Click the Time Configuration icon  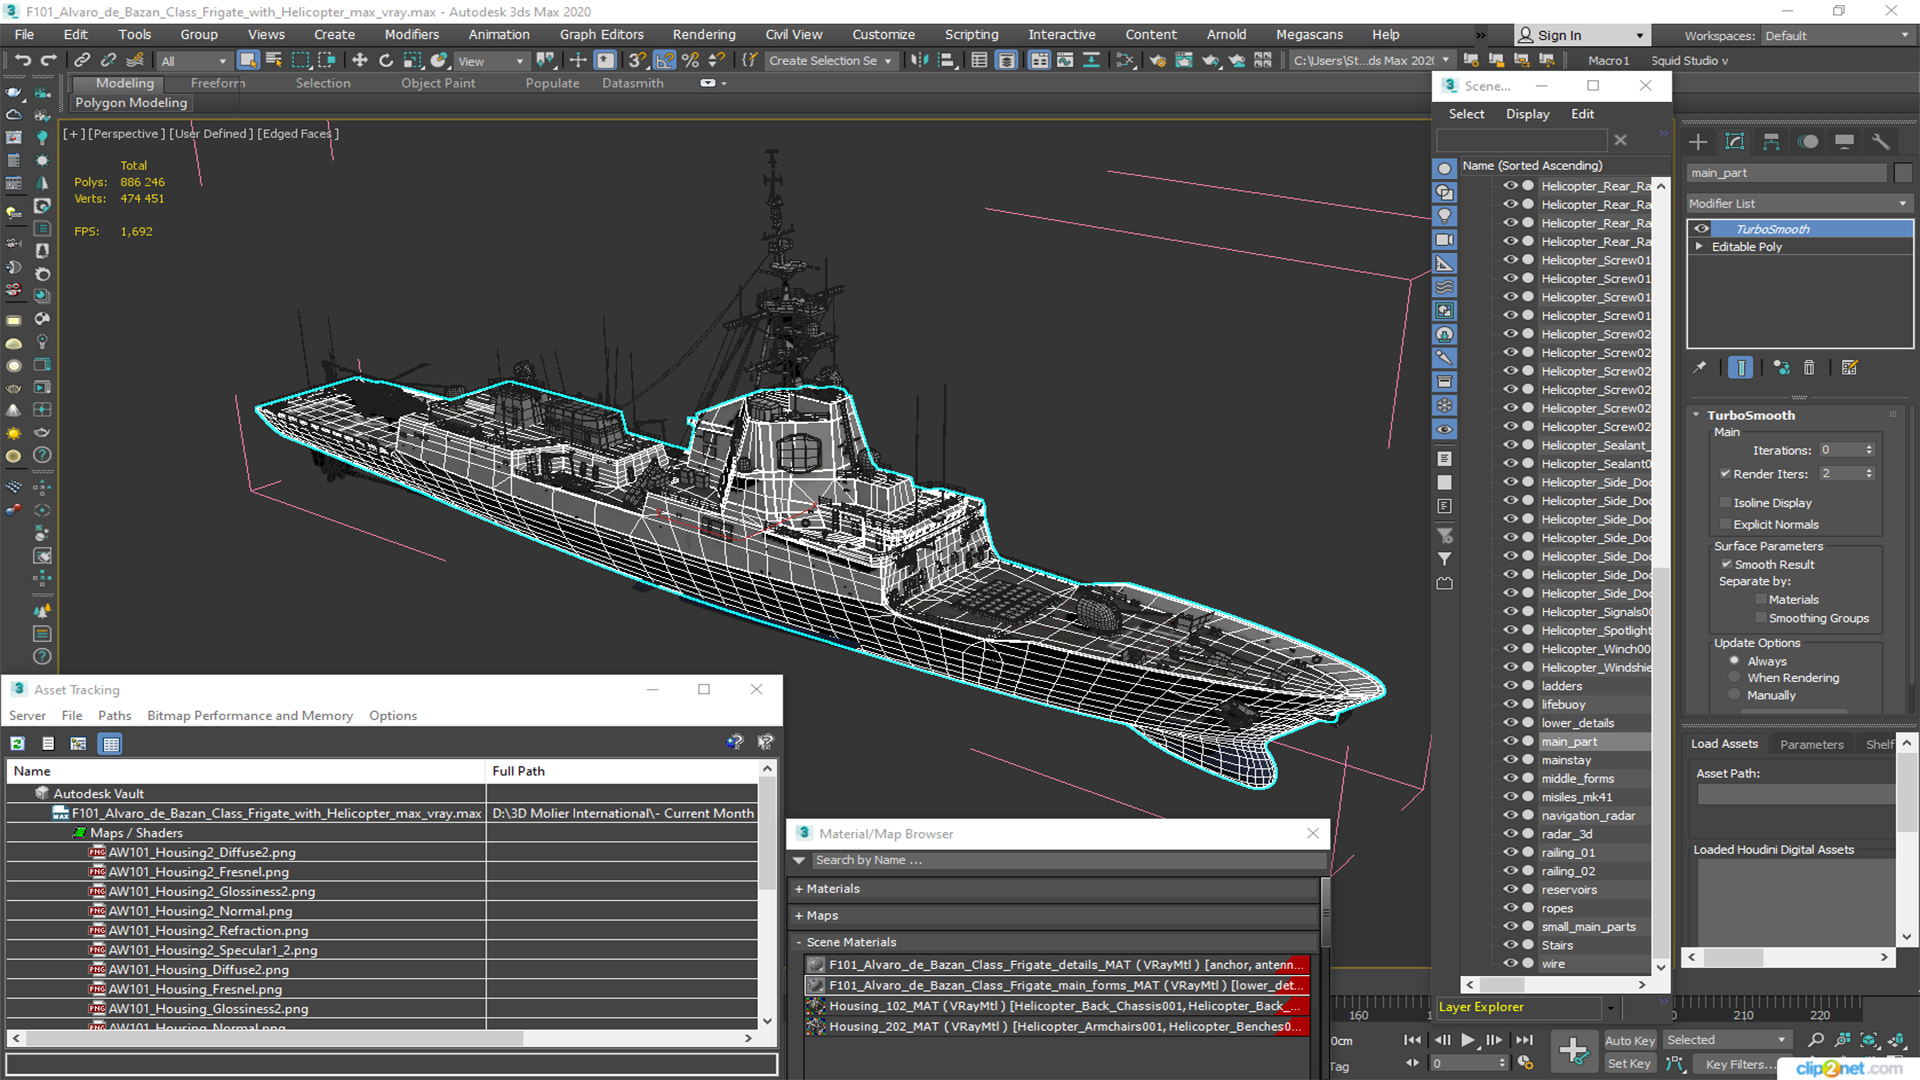(1525, 1063)
